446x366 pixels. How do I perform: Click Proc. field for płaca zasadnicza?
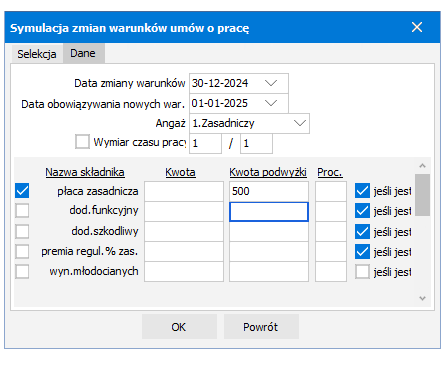point(331,191)
